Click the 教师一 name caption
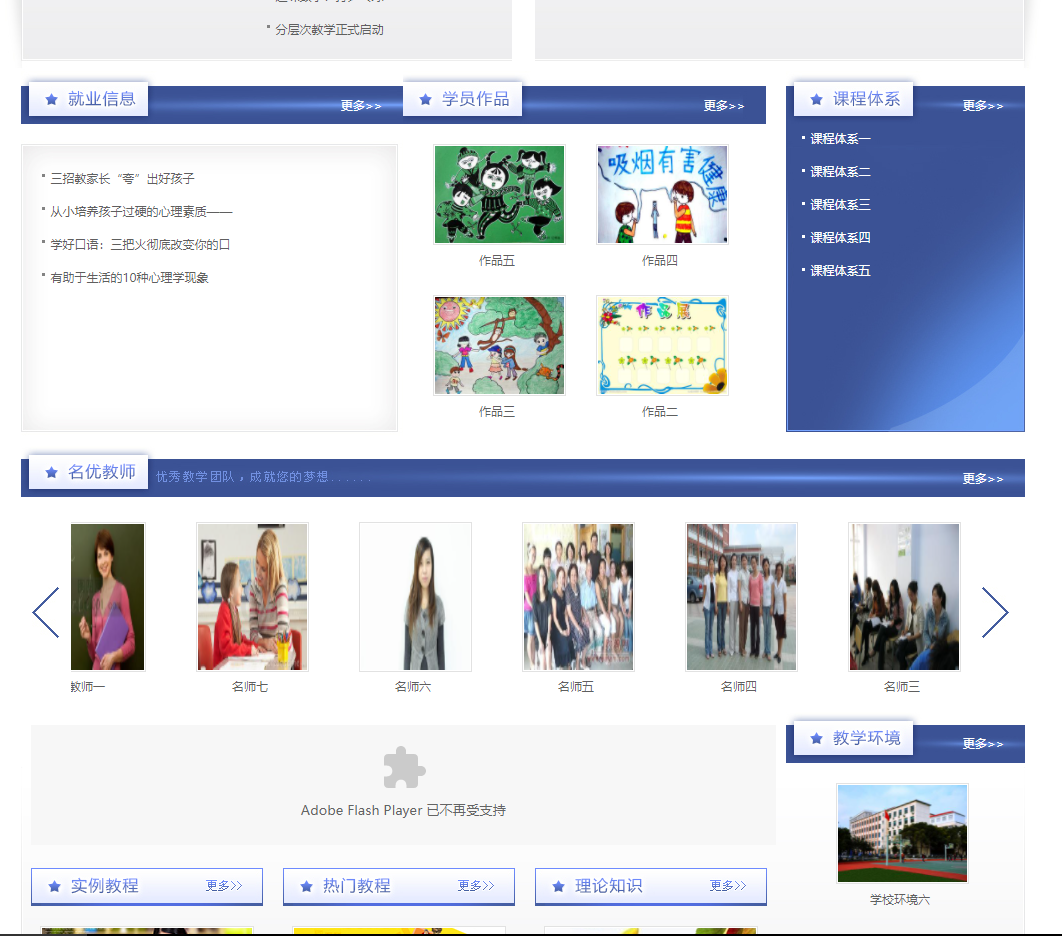 87,687
